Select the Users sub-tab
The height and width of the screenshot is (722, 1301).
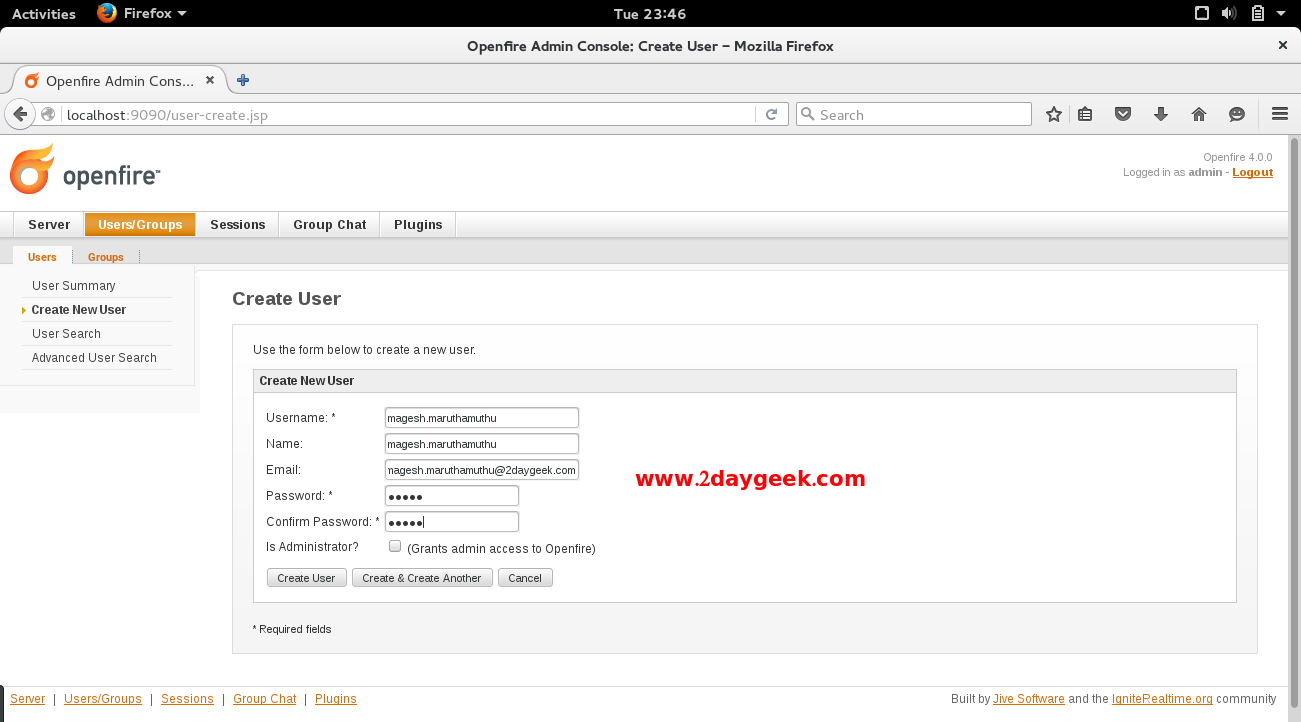pyautogui.click(x=42, y=257)
